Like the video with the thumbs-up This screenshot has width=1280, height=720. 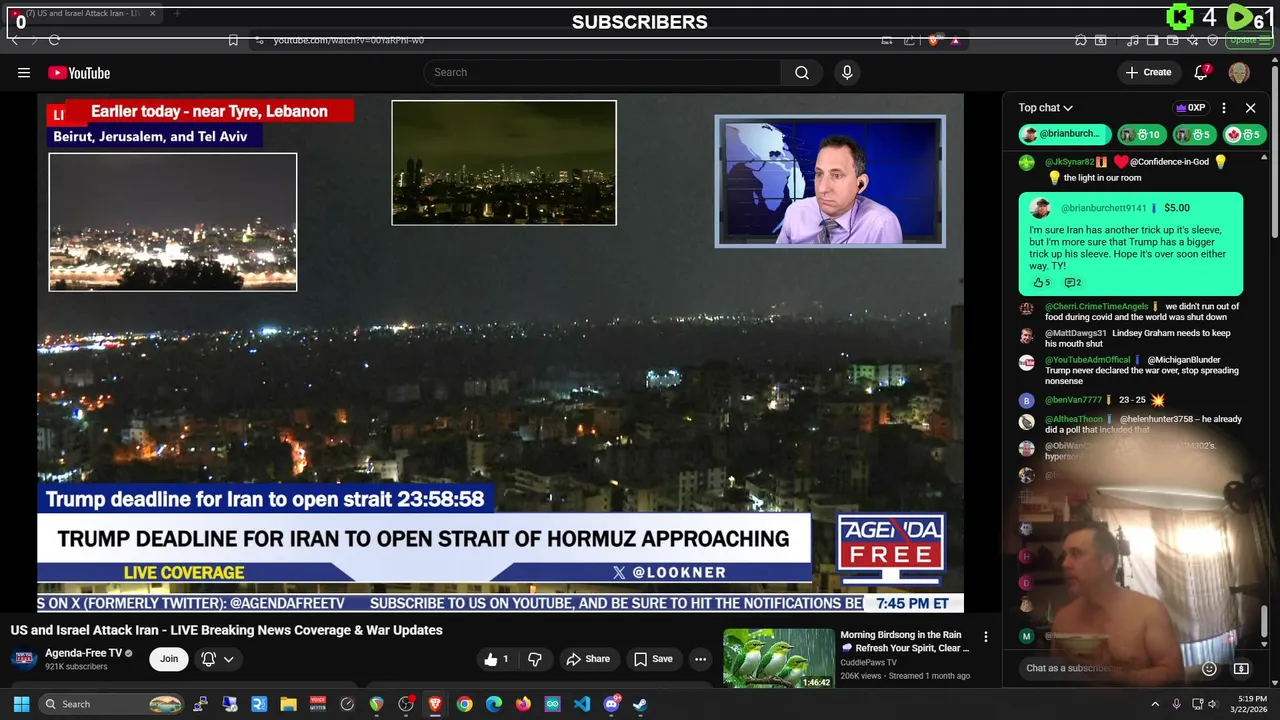[498, 659]
